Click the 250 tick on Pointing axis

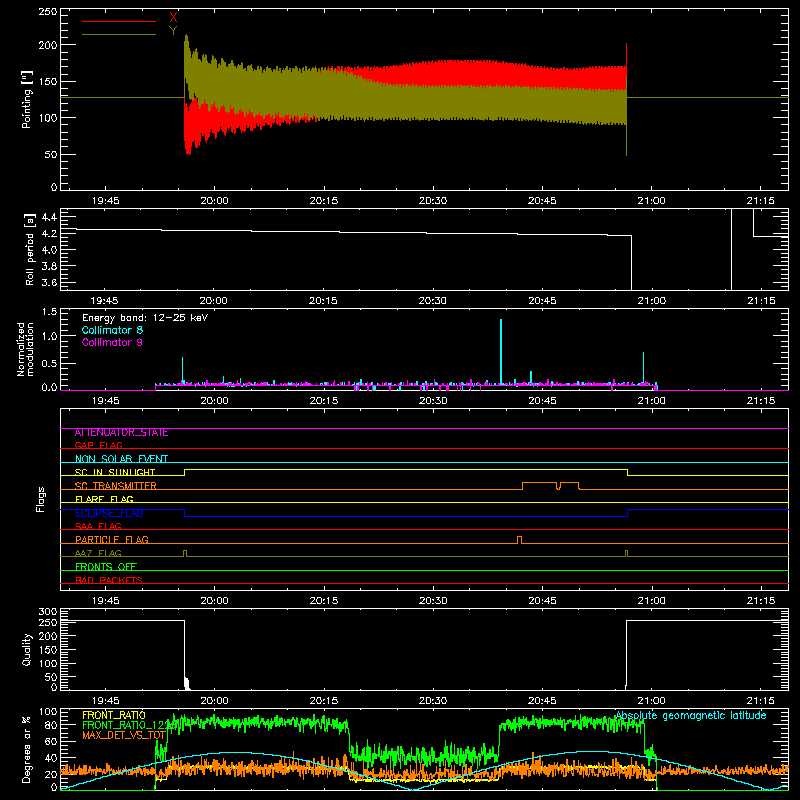click(x=48, y=12)
